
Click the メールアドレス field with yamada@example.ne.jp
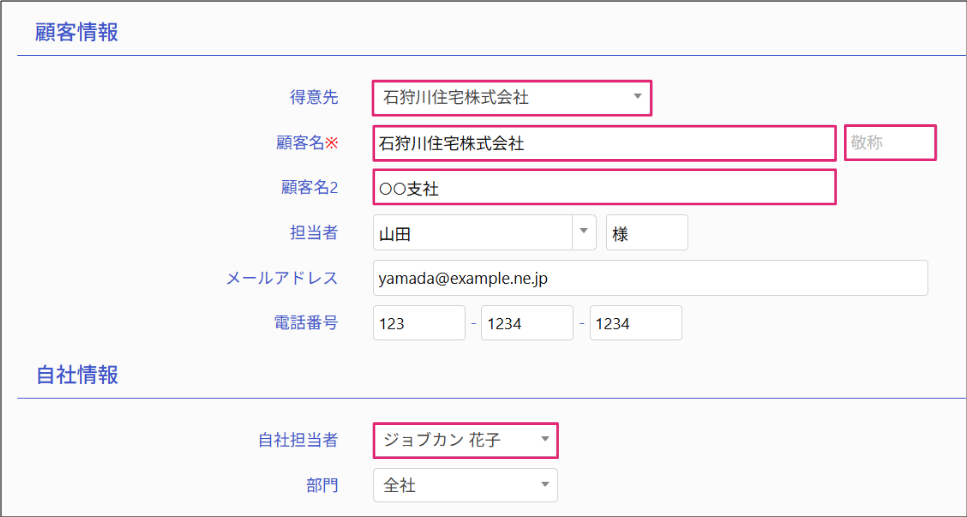651,278
